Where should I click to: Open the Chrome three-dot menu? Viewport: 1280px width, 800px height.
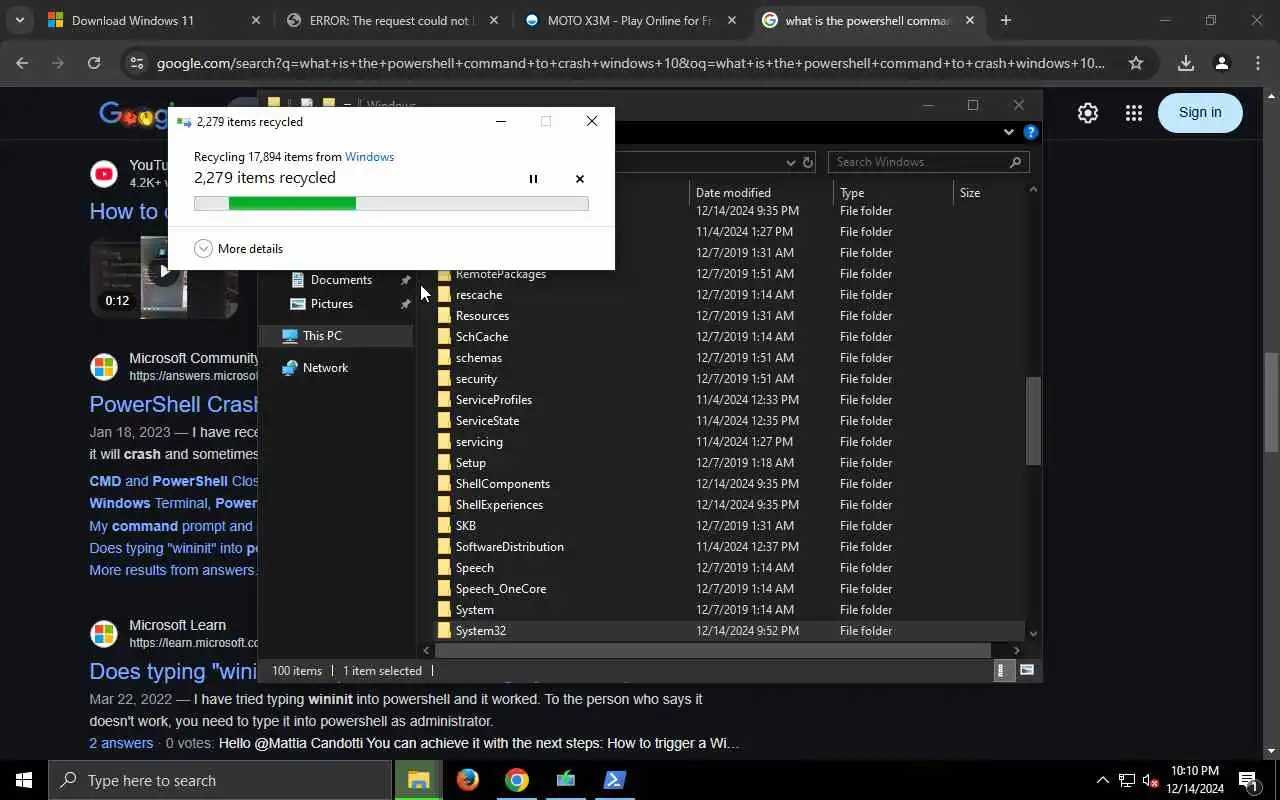[x=1257, y=63]
